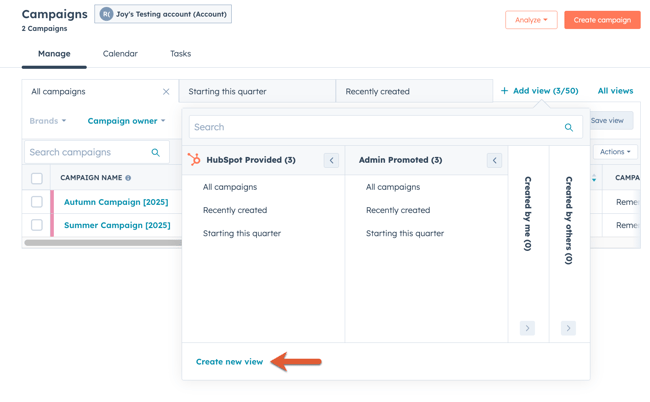Close the All campaigns view tab
Image resolution: width=650 pixels, height=402 pixels.
pyautogui.click(x=166, y=92)
